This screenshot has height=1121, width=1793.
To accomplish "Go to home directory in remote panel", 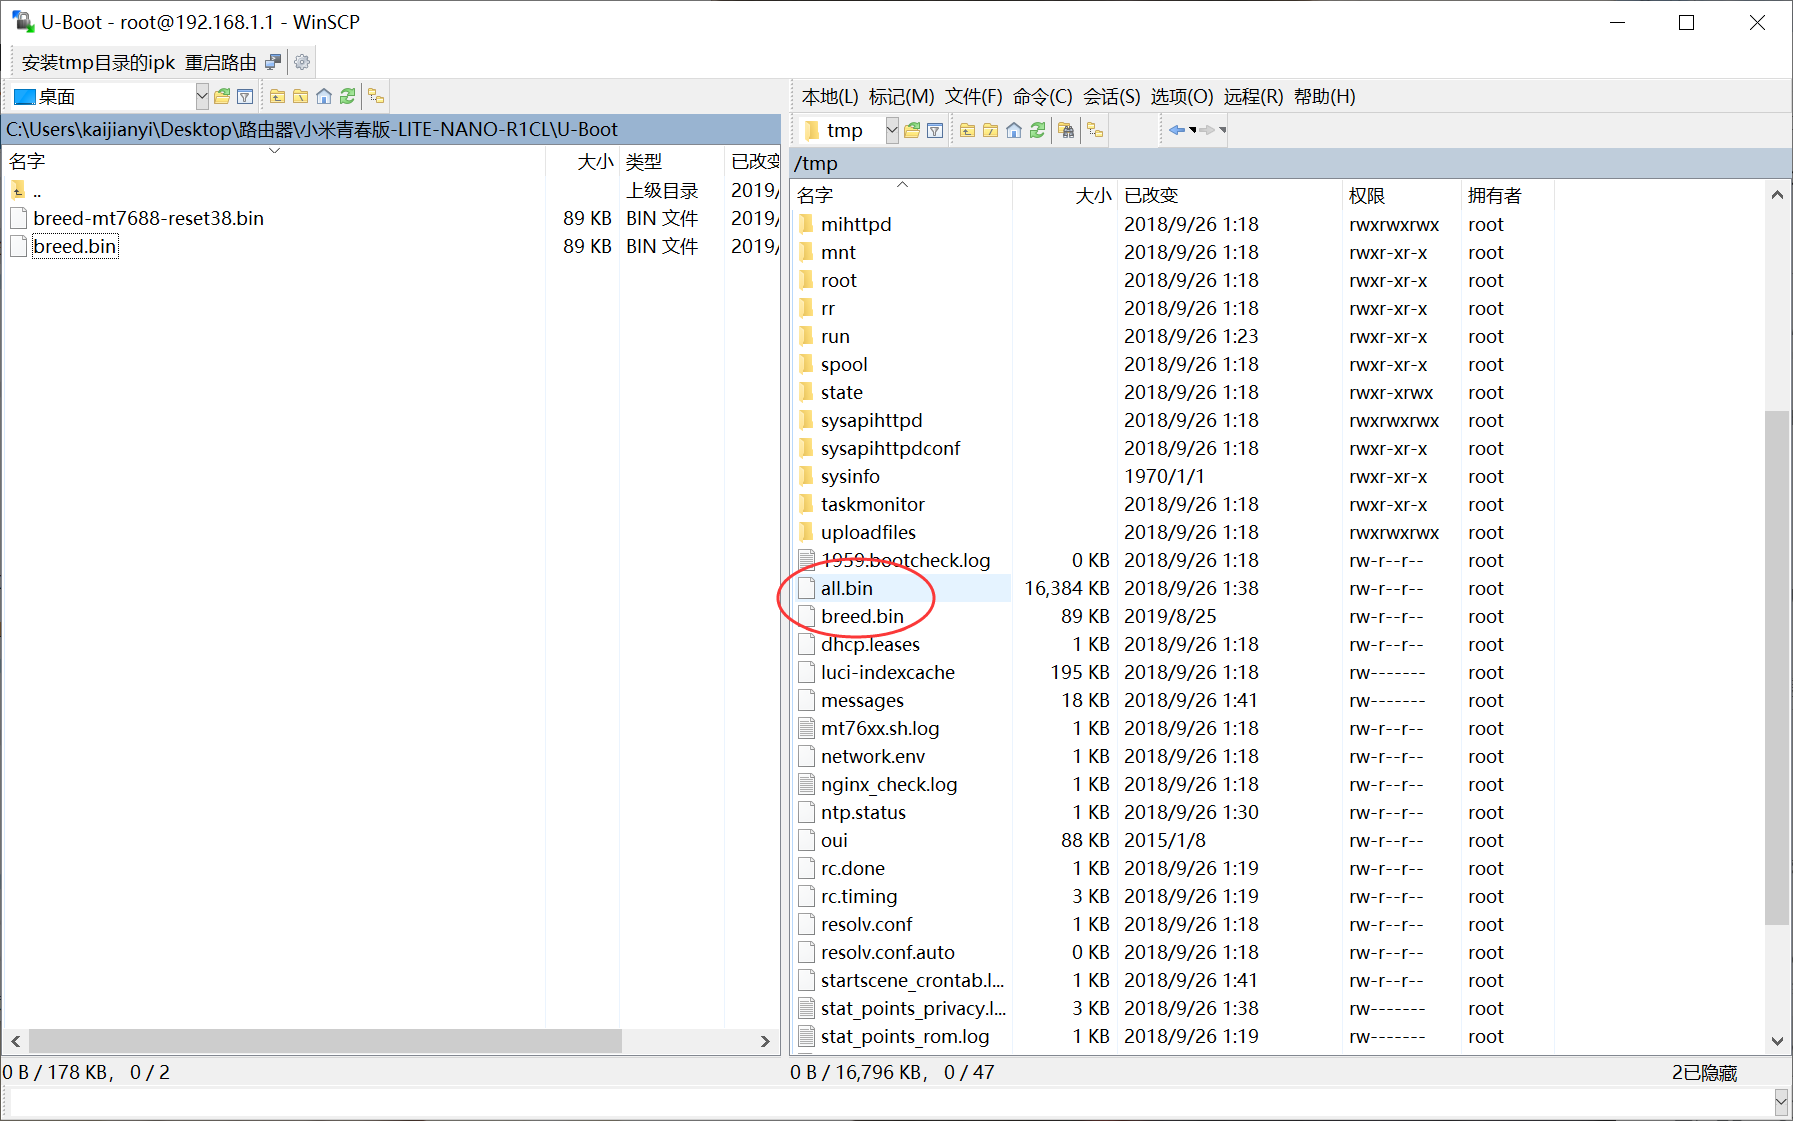I will click(x=1014, y=130).
